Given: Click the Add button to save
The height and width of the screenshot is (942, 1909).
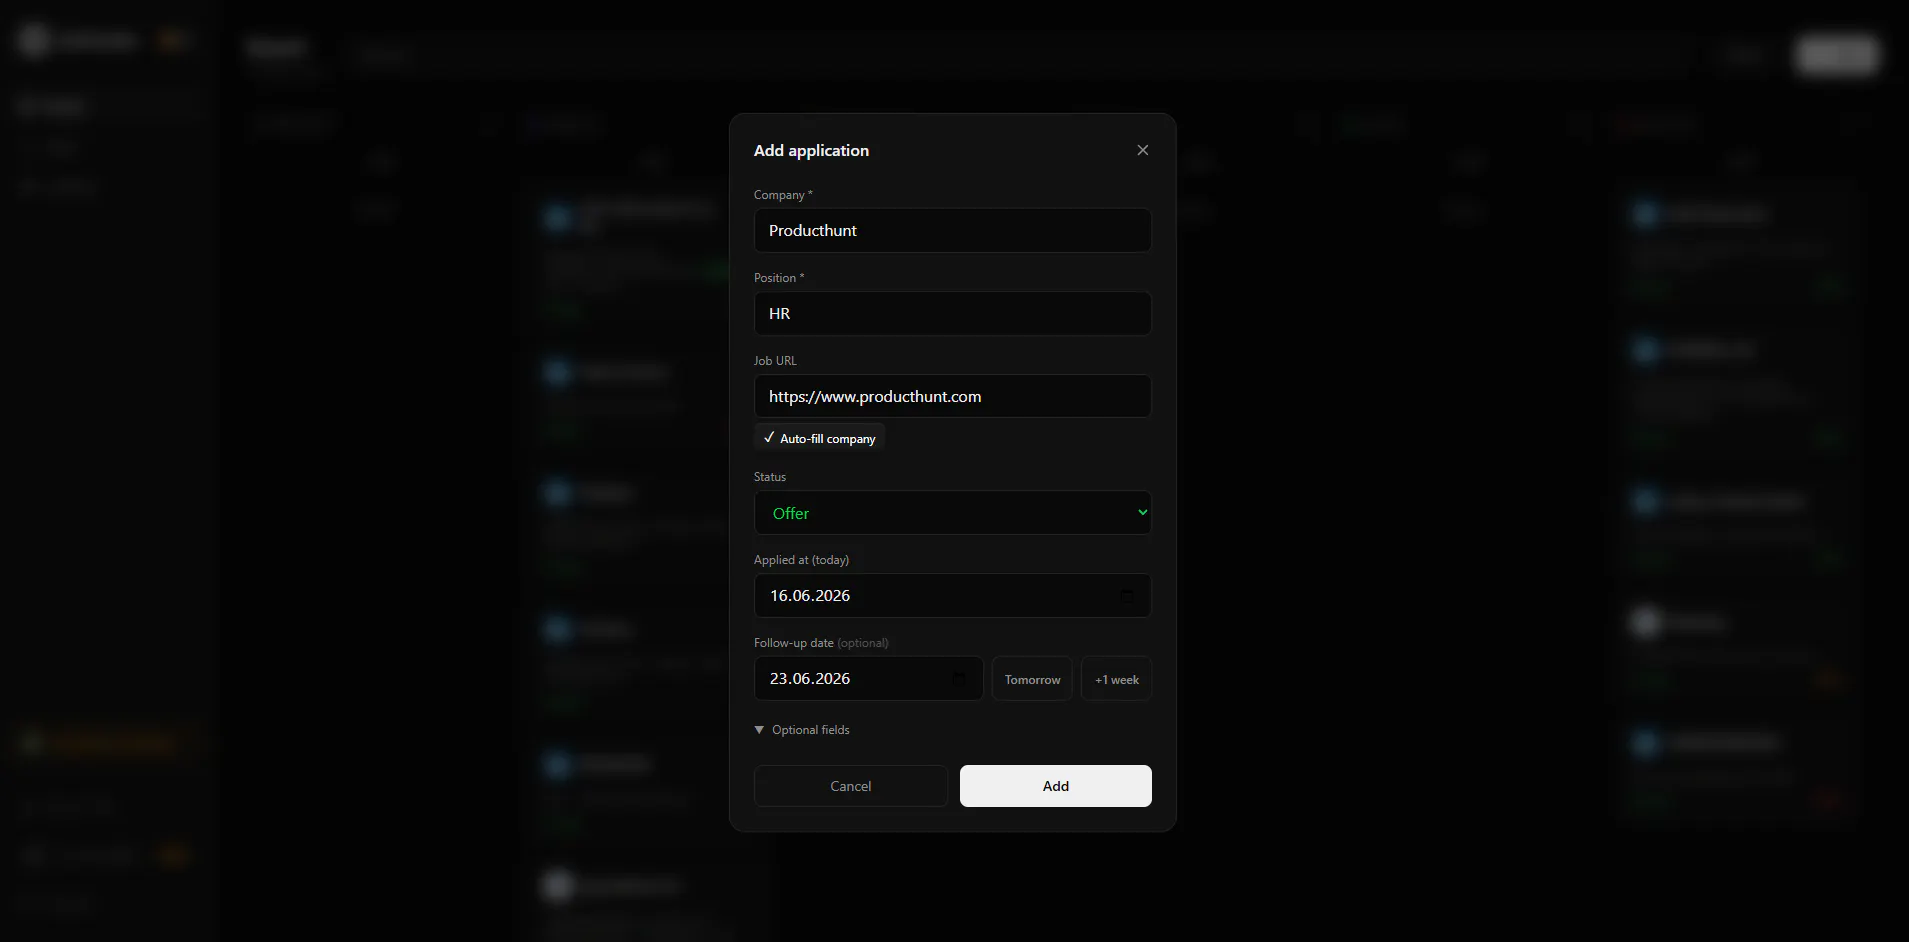Looking at the screenshot, I should pyautogui.click(x=1055, y=786).
